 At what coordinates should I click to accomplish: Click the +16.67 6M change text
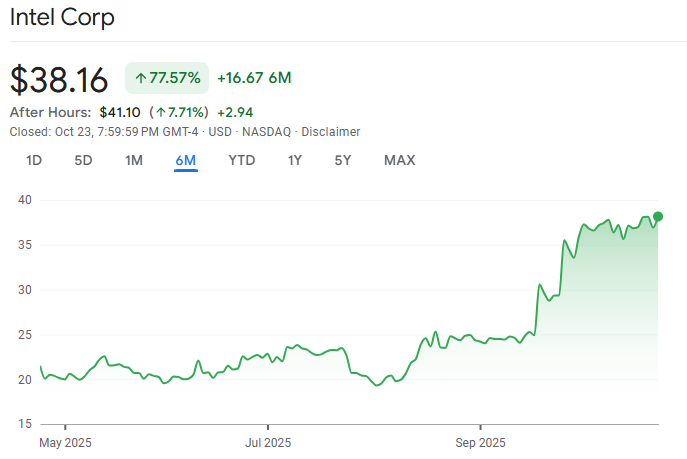point(254,78)
